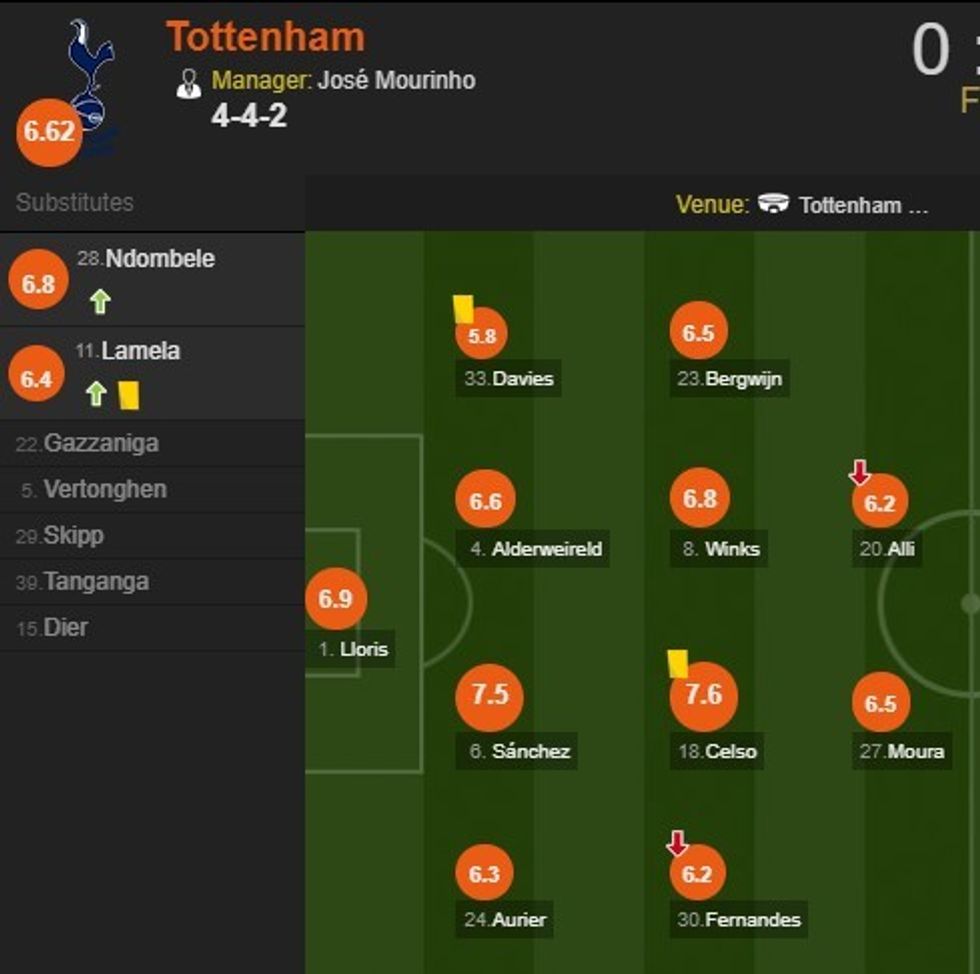Screen dimensions: 980x974
Task: Select substitute Gazzaniga in the list
Action: click(100, 443)
